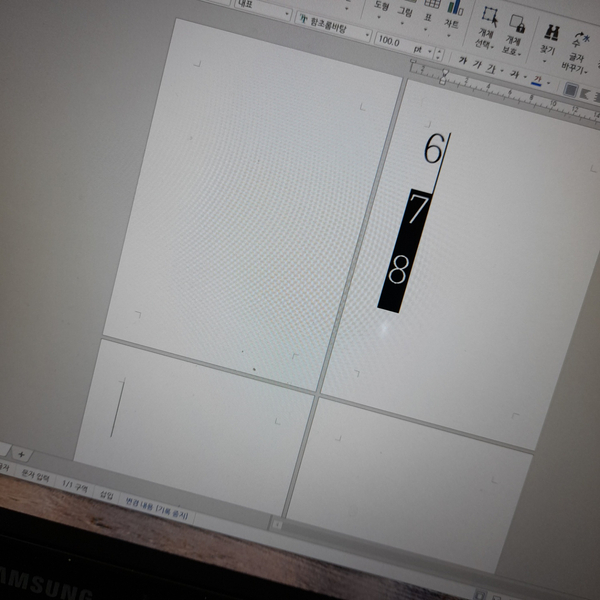The height and width of the screenshot is (600, 600).
Task: Click the 개체 보호 object protect icon
Action: click(x=517, y=24)
